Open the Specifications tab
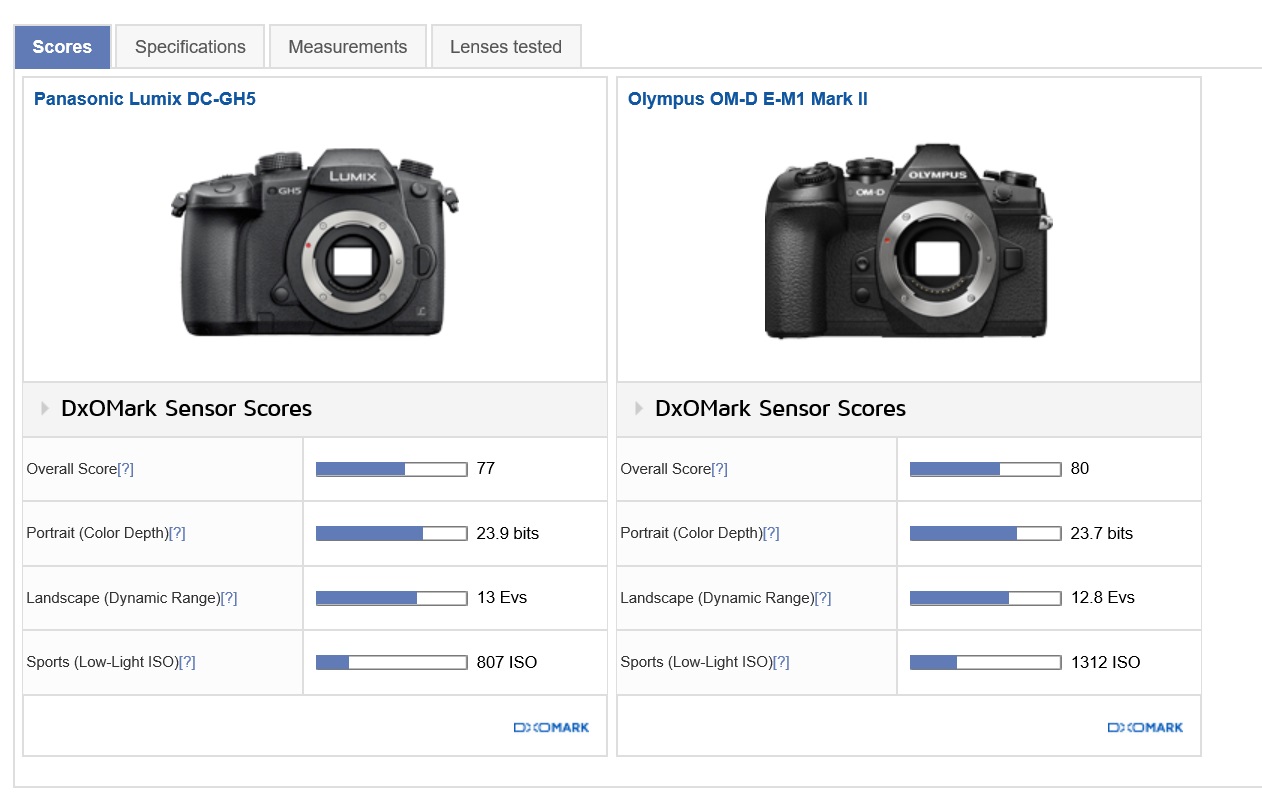 [x=190, y=47]
